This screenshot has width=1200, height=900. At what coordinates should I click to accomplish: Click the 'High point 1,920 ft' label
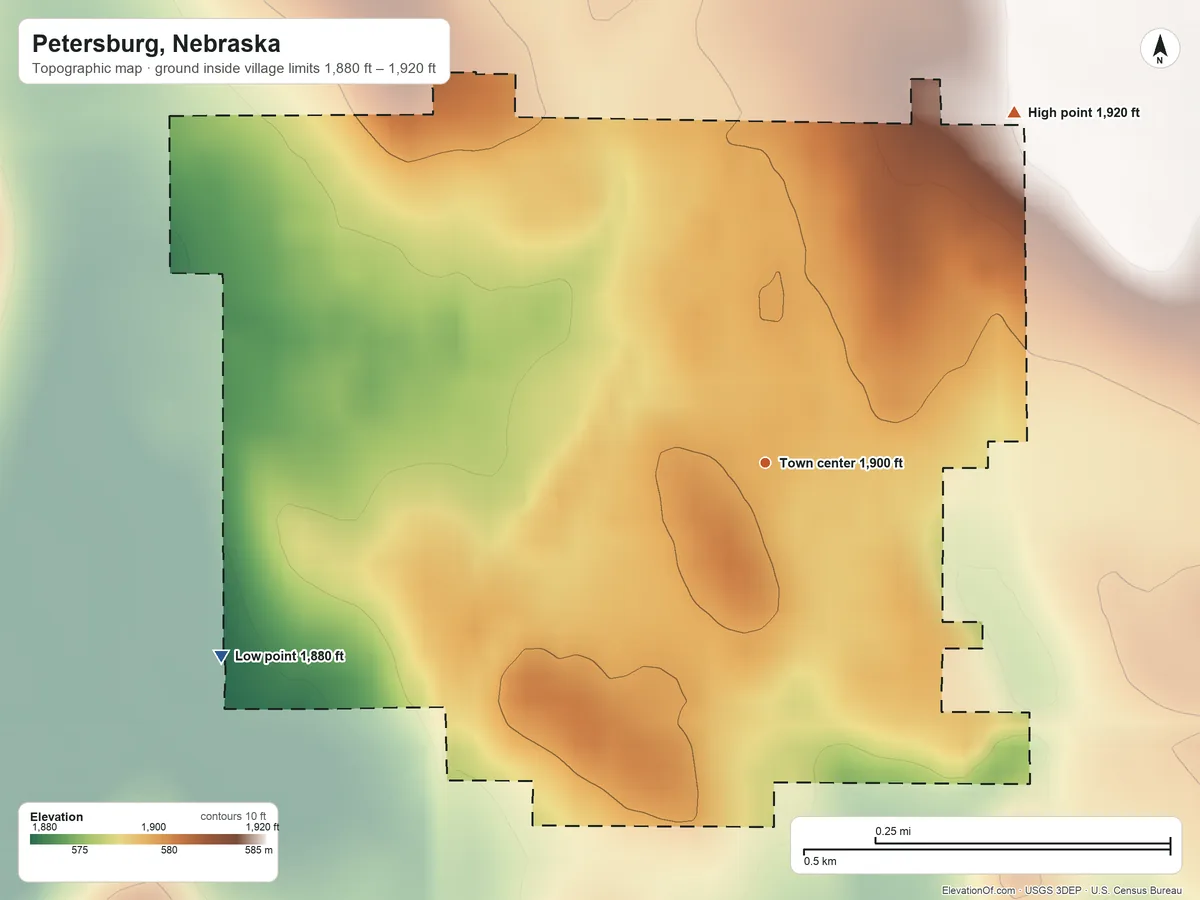pyautogui.click(x=1084, y=113)
